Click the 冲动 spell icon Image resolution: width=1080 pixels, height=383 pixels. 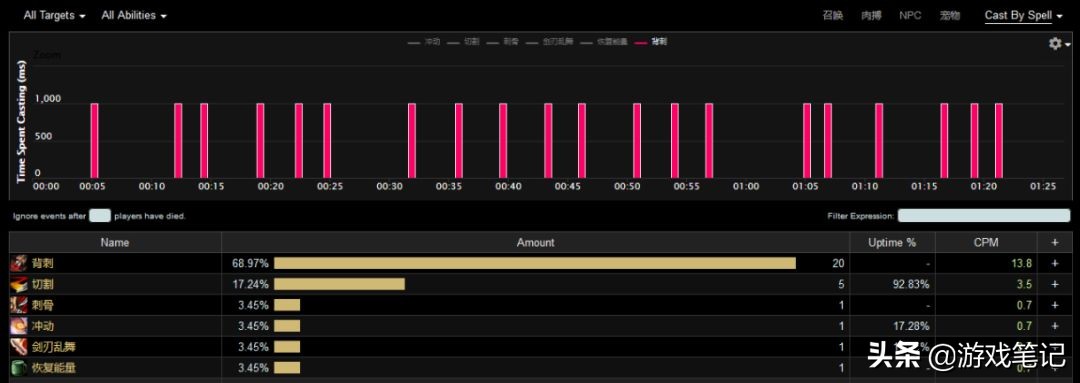coord(19,326)
